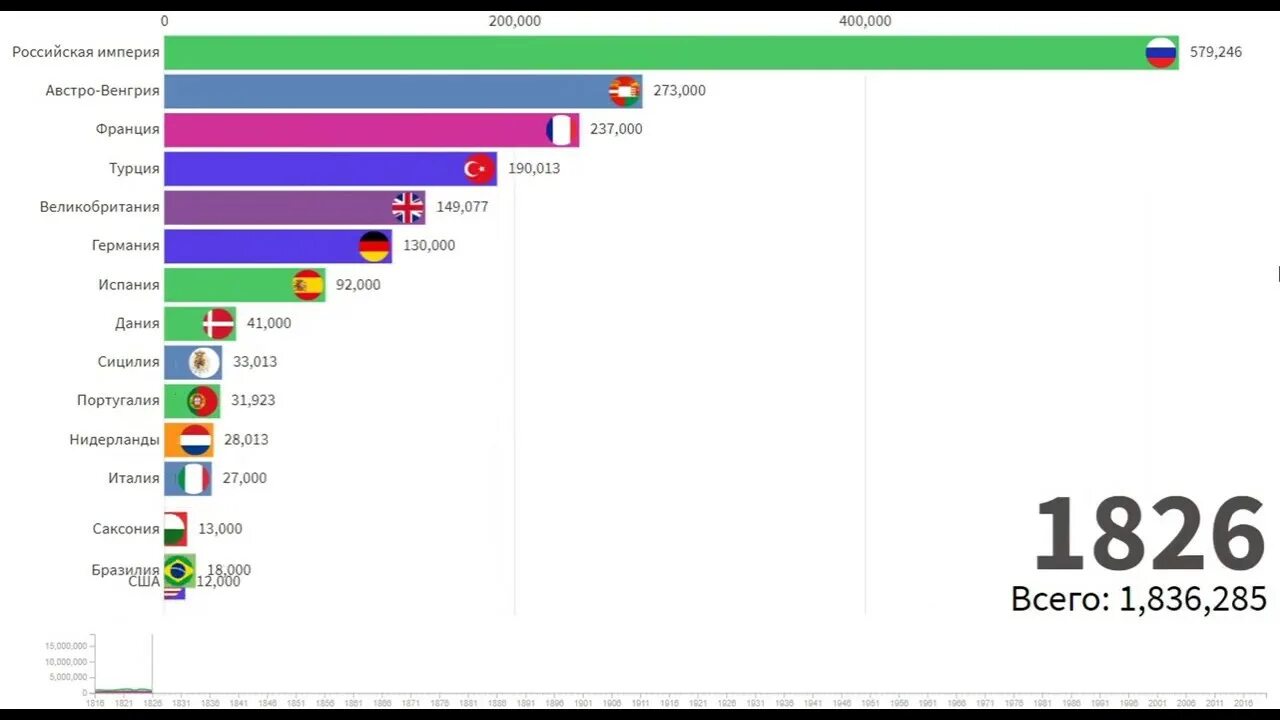Select the Австро-Венгрия label
This screenshot has height=720, width=1280.
(x=103, y=90)
